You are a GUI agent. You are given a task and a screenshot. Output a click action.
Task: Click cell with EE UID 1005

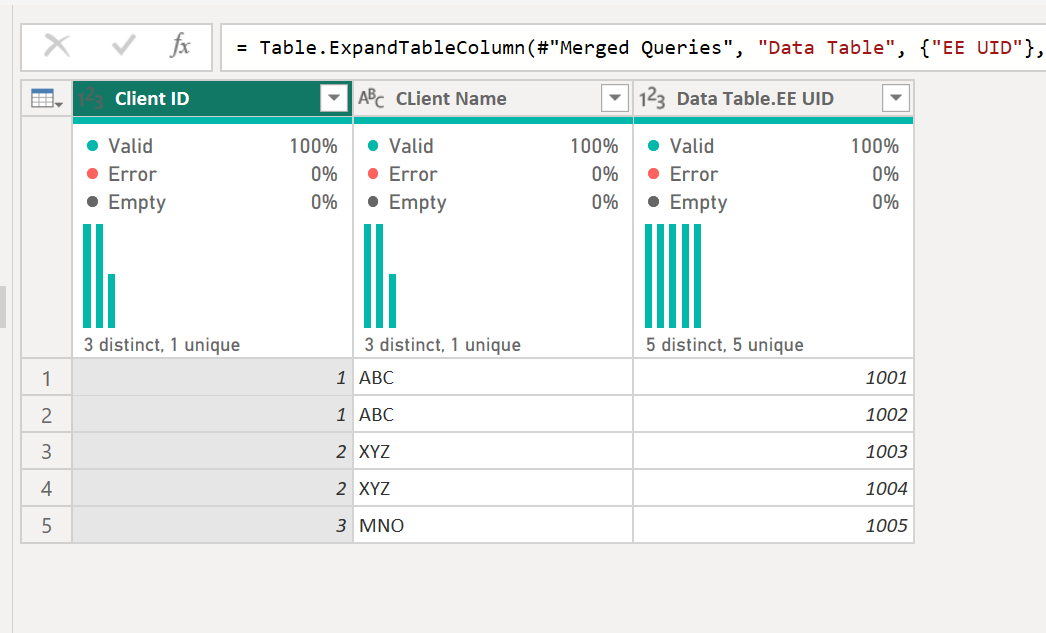point(774,526)
